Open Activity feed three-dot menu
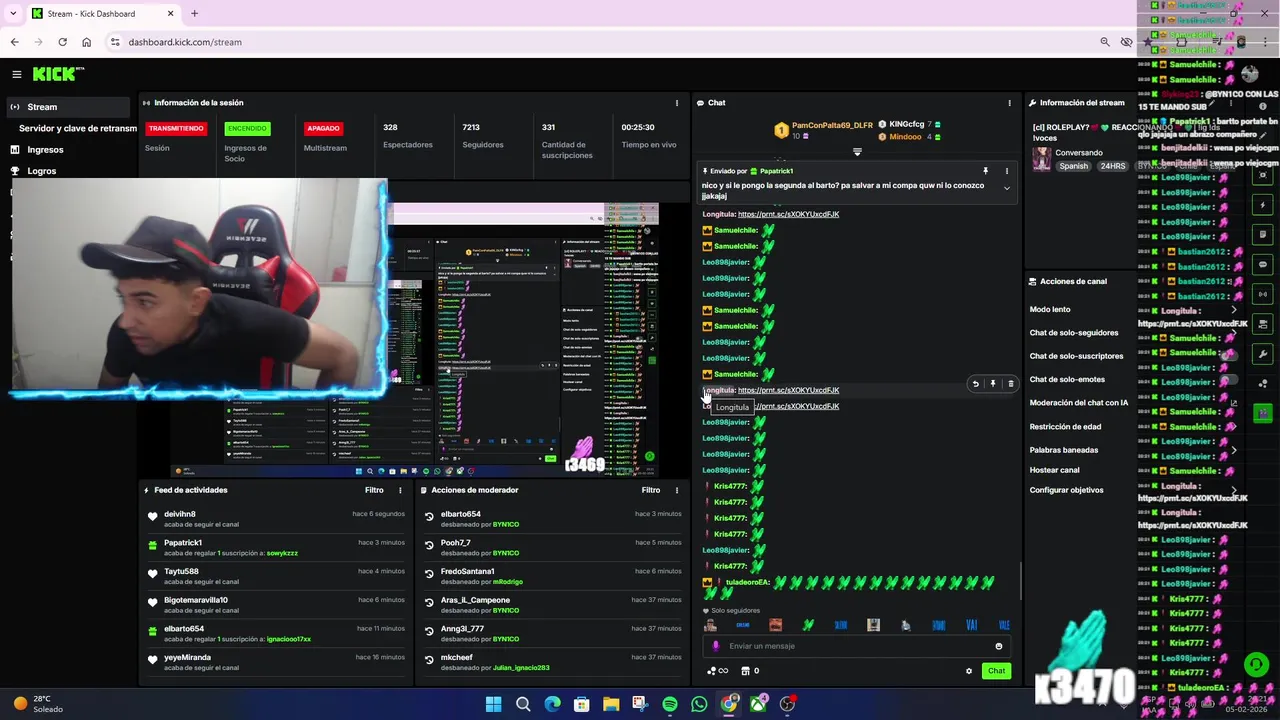 coord(400,491)
